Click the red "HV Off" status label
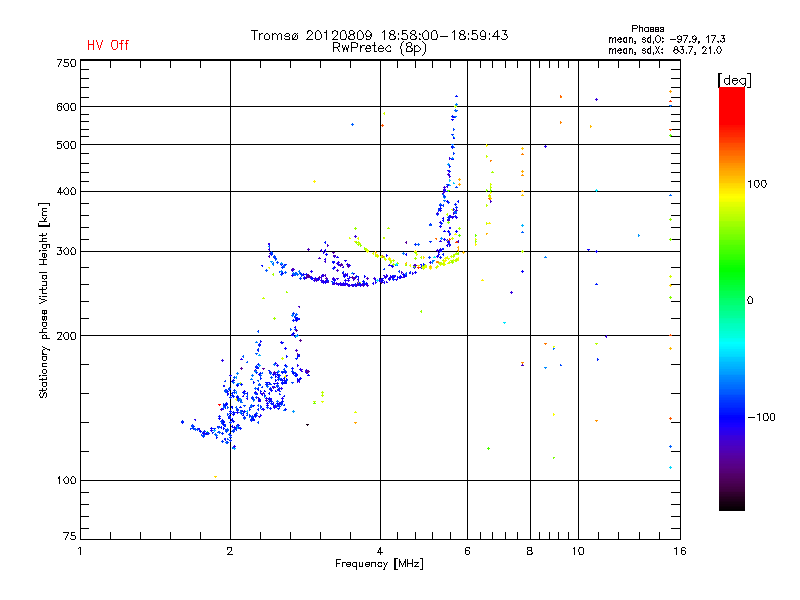 point(108,45)
